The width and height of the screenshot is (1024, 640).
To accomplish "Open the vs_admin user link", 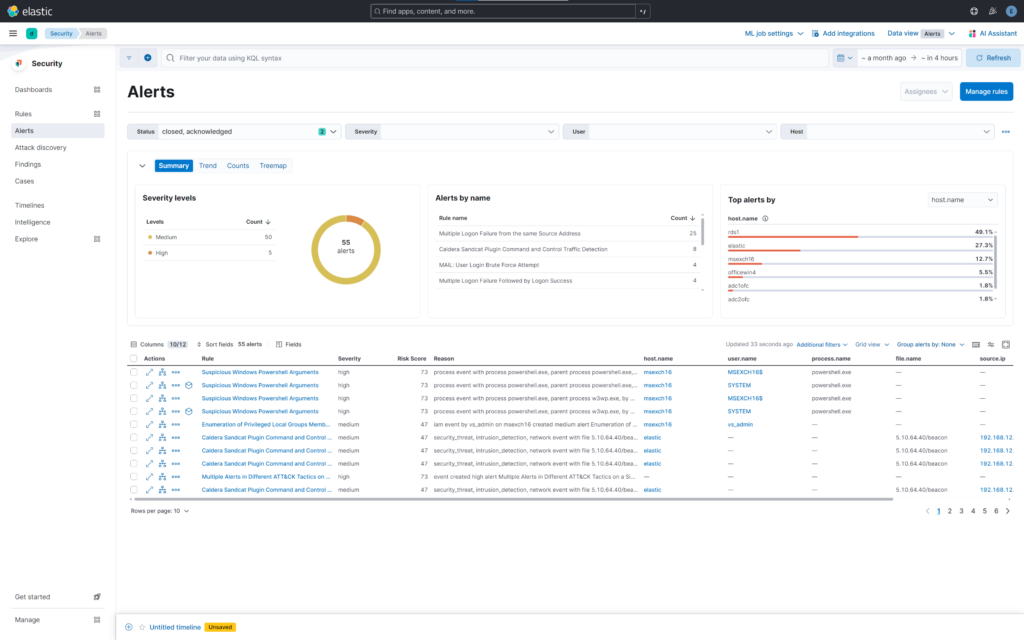I will pos(740,424).
